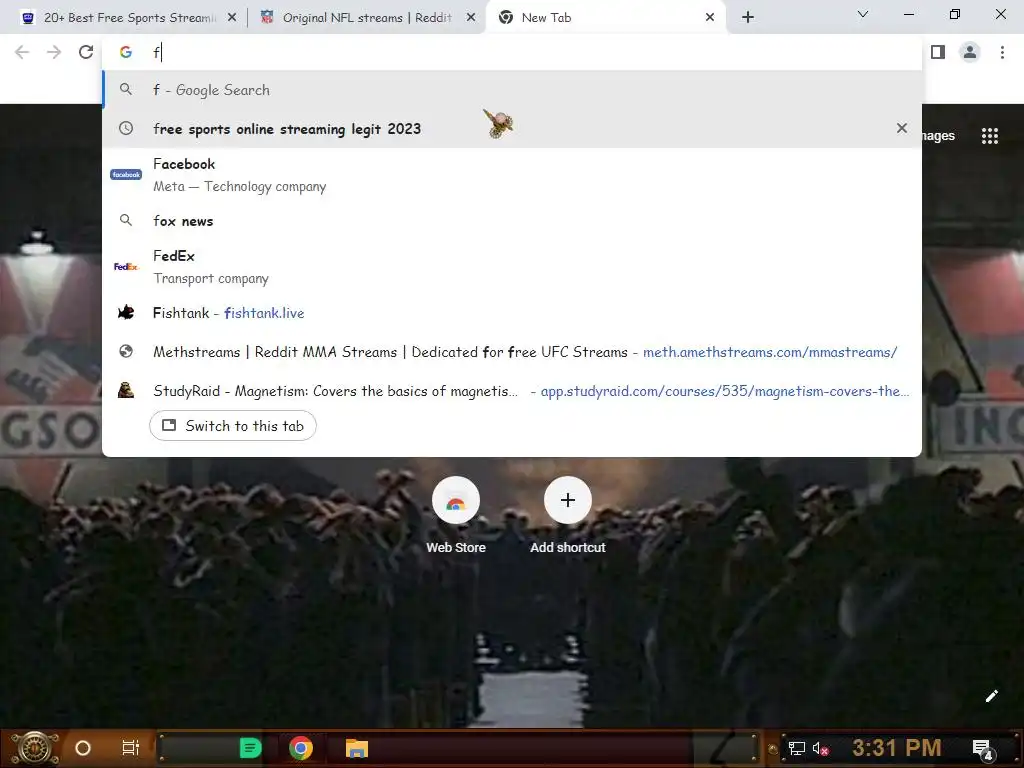Screen dimensions: 1024x768
Task: Click the Fishtank fish icon
Action: click(x=126, y=313)
